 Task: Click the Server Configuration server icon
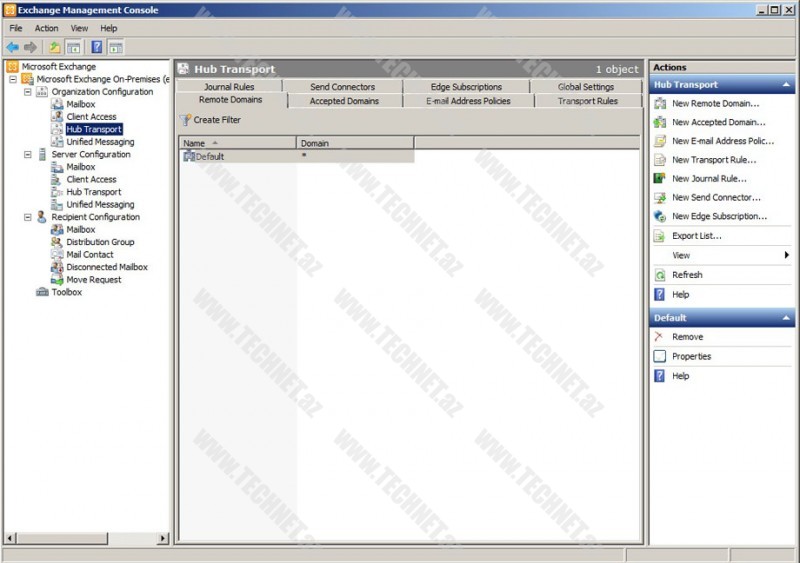(42, 154)
